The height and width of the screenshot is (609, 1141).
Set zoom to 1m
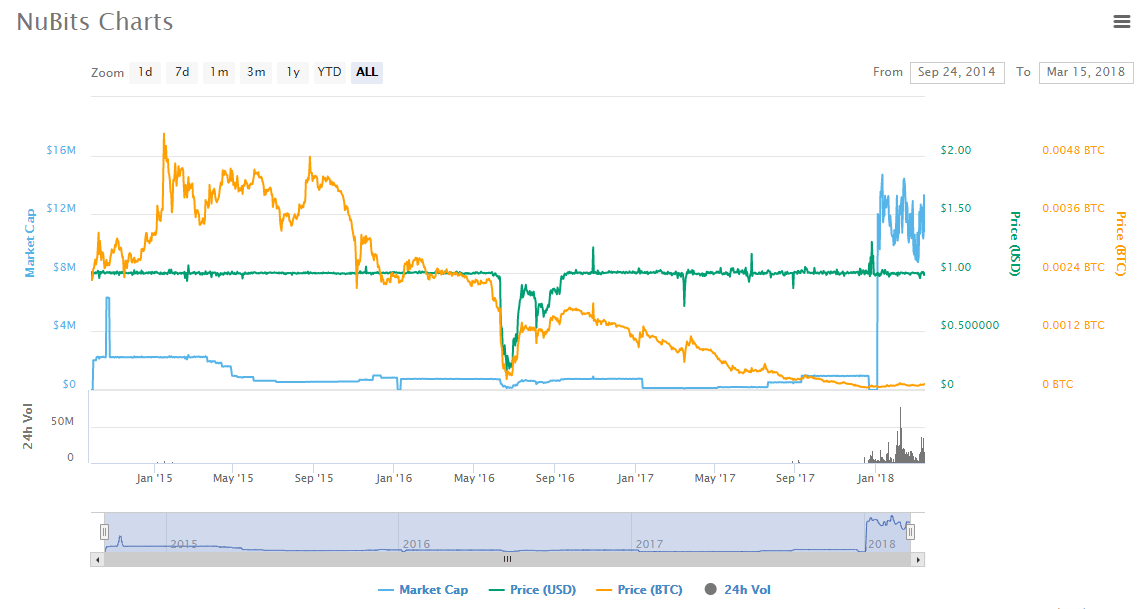point(219,72)
